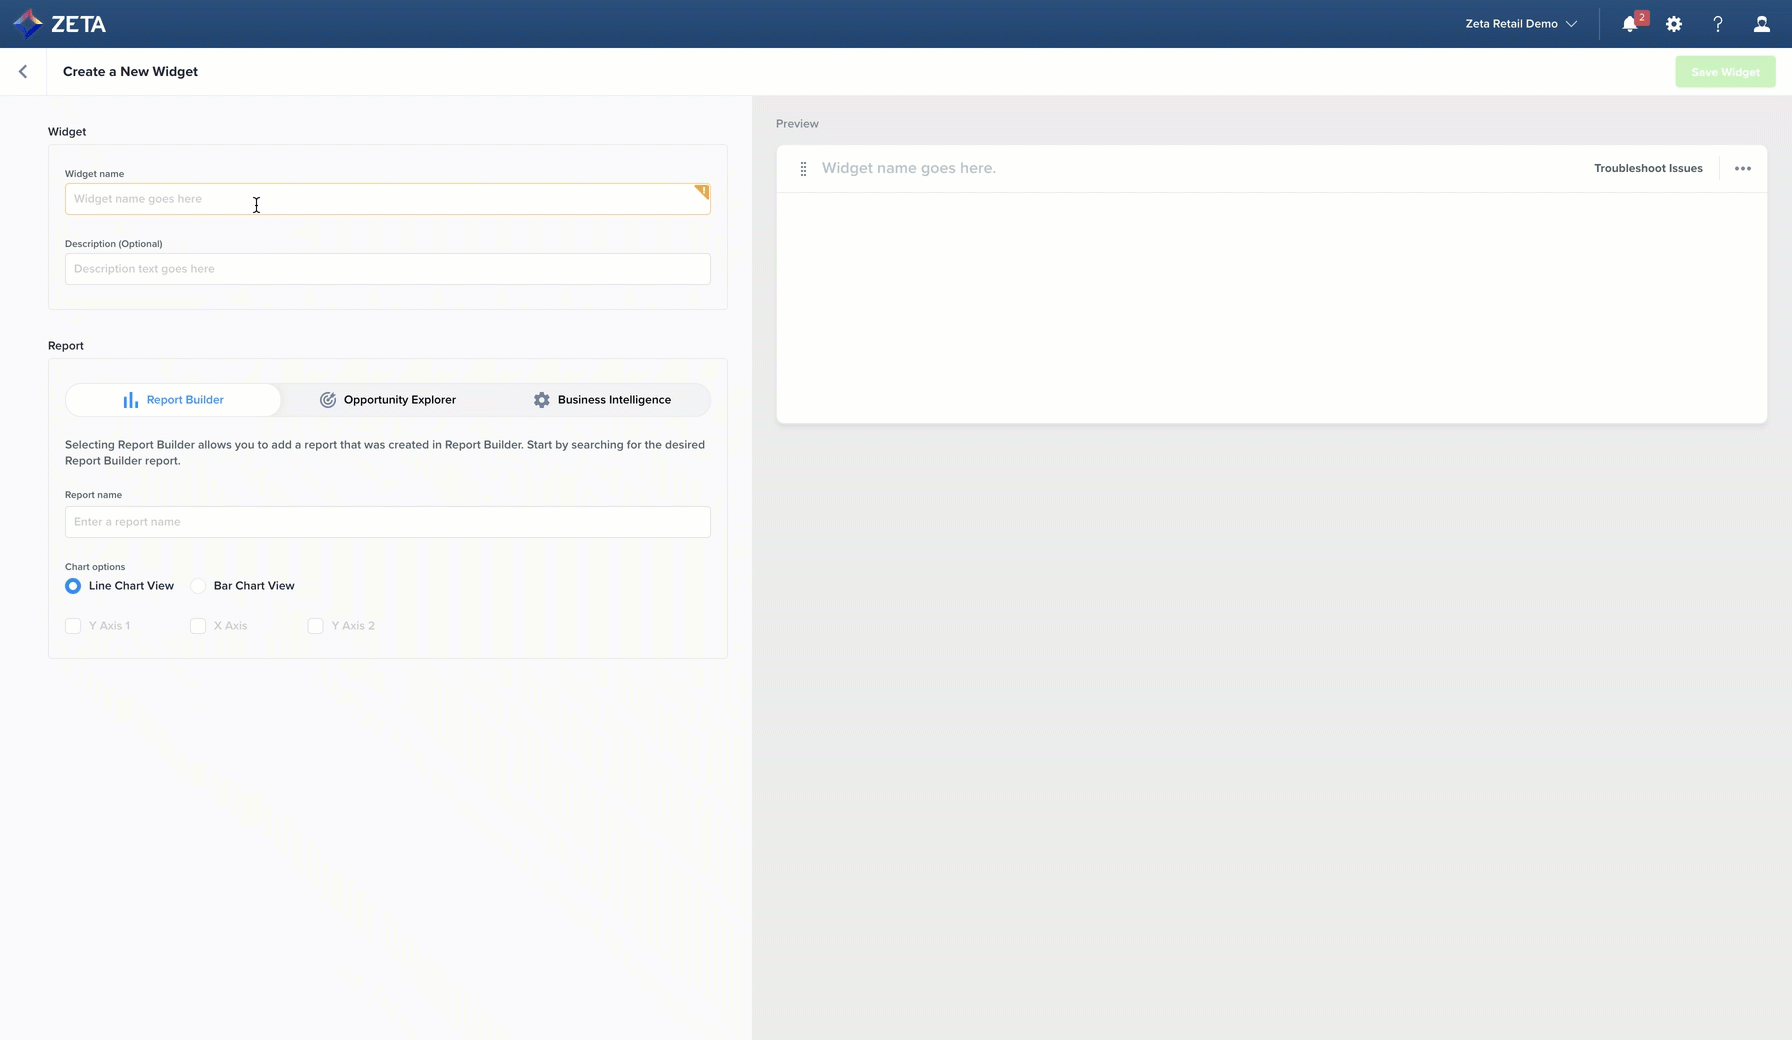
Task: Open the settings gear icon
Action: click(x=1674, y=24)
